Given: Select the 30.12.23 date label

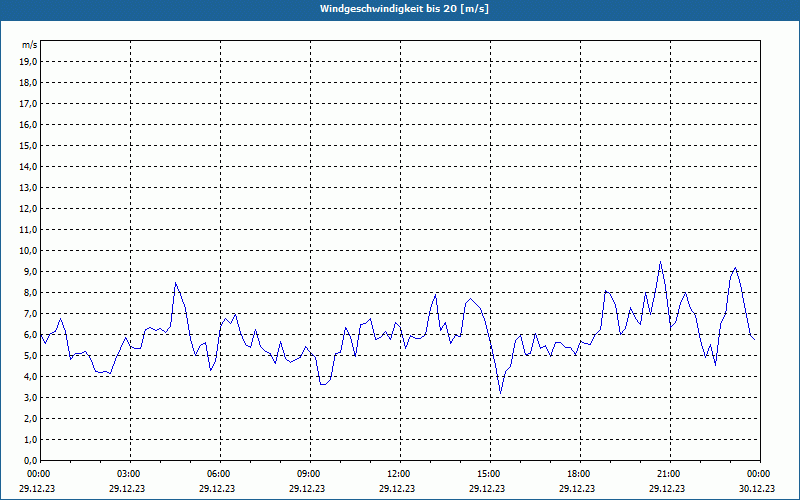Looking at the screenshot, I should (757, 488).
